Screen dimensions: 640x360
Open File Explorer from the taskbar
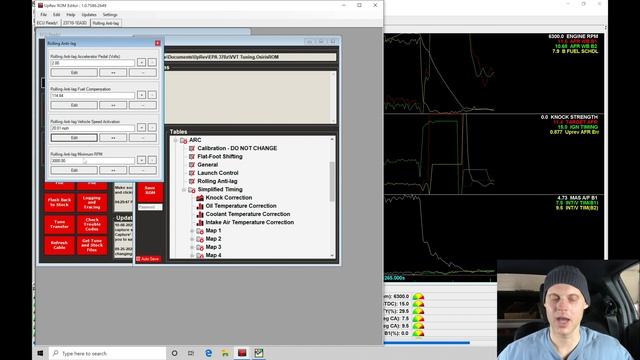pos(225,353)
